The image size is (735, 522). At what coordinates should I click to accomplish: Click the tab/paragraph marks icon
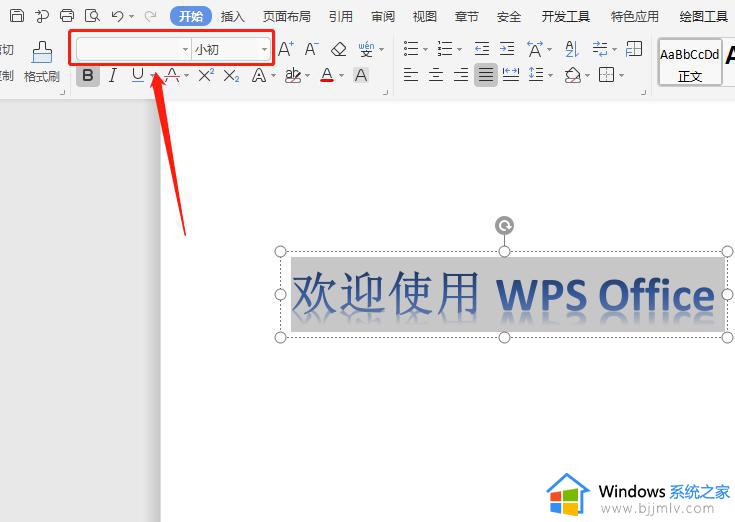[x=600, y=49]
